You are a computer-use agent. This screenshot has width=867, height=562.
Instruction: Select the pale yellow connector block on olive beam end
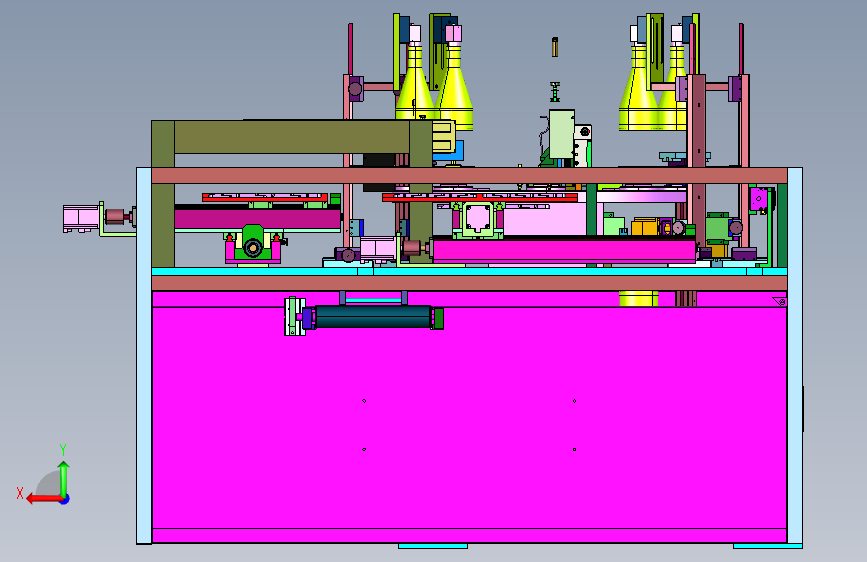(443, 137)
